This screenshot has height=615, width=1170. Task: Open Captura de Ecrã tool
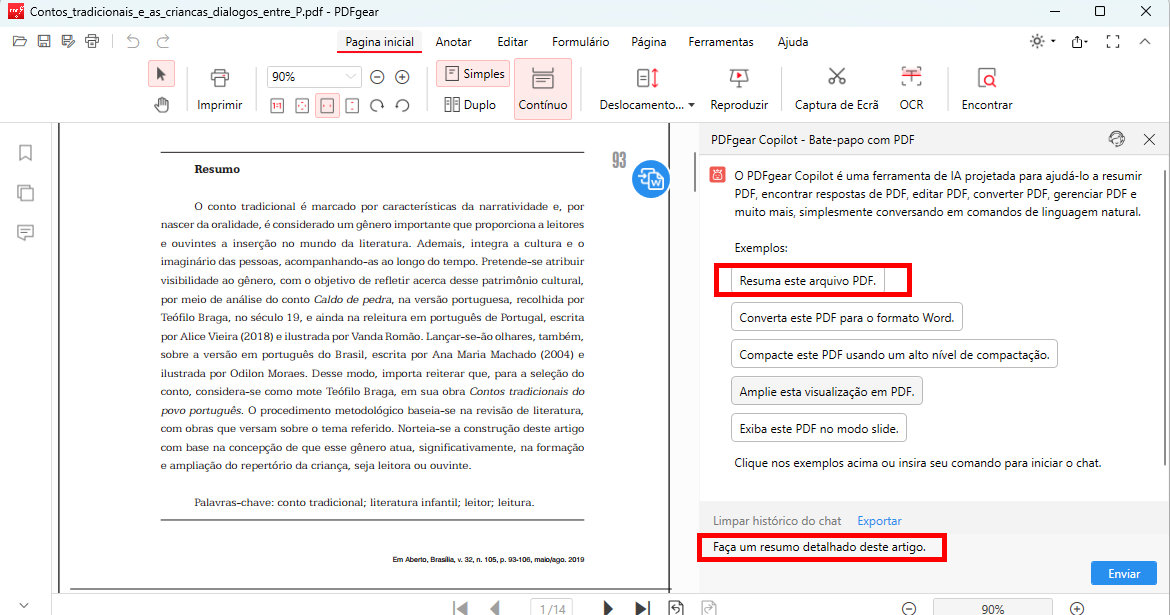(x=836, y=88)
